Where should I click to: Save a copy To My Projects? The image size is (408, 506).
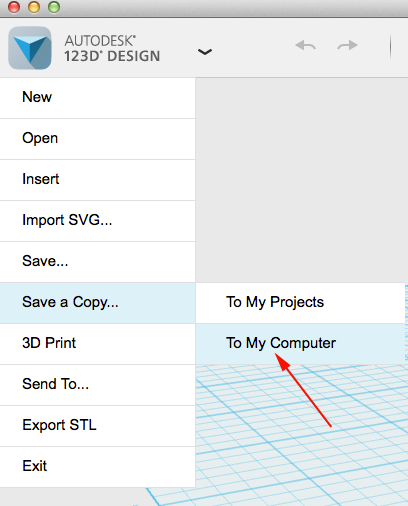tap(300, 303)
